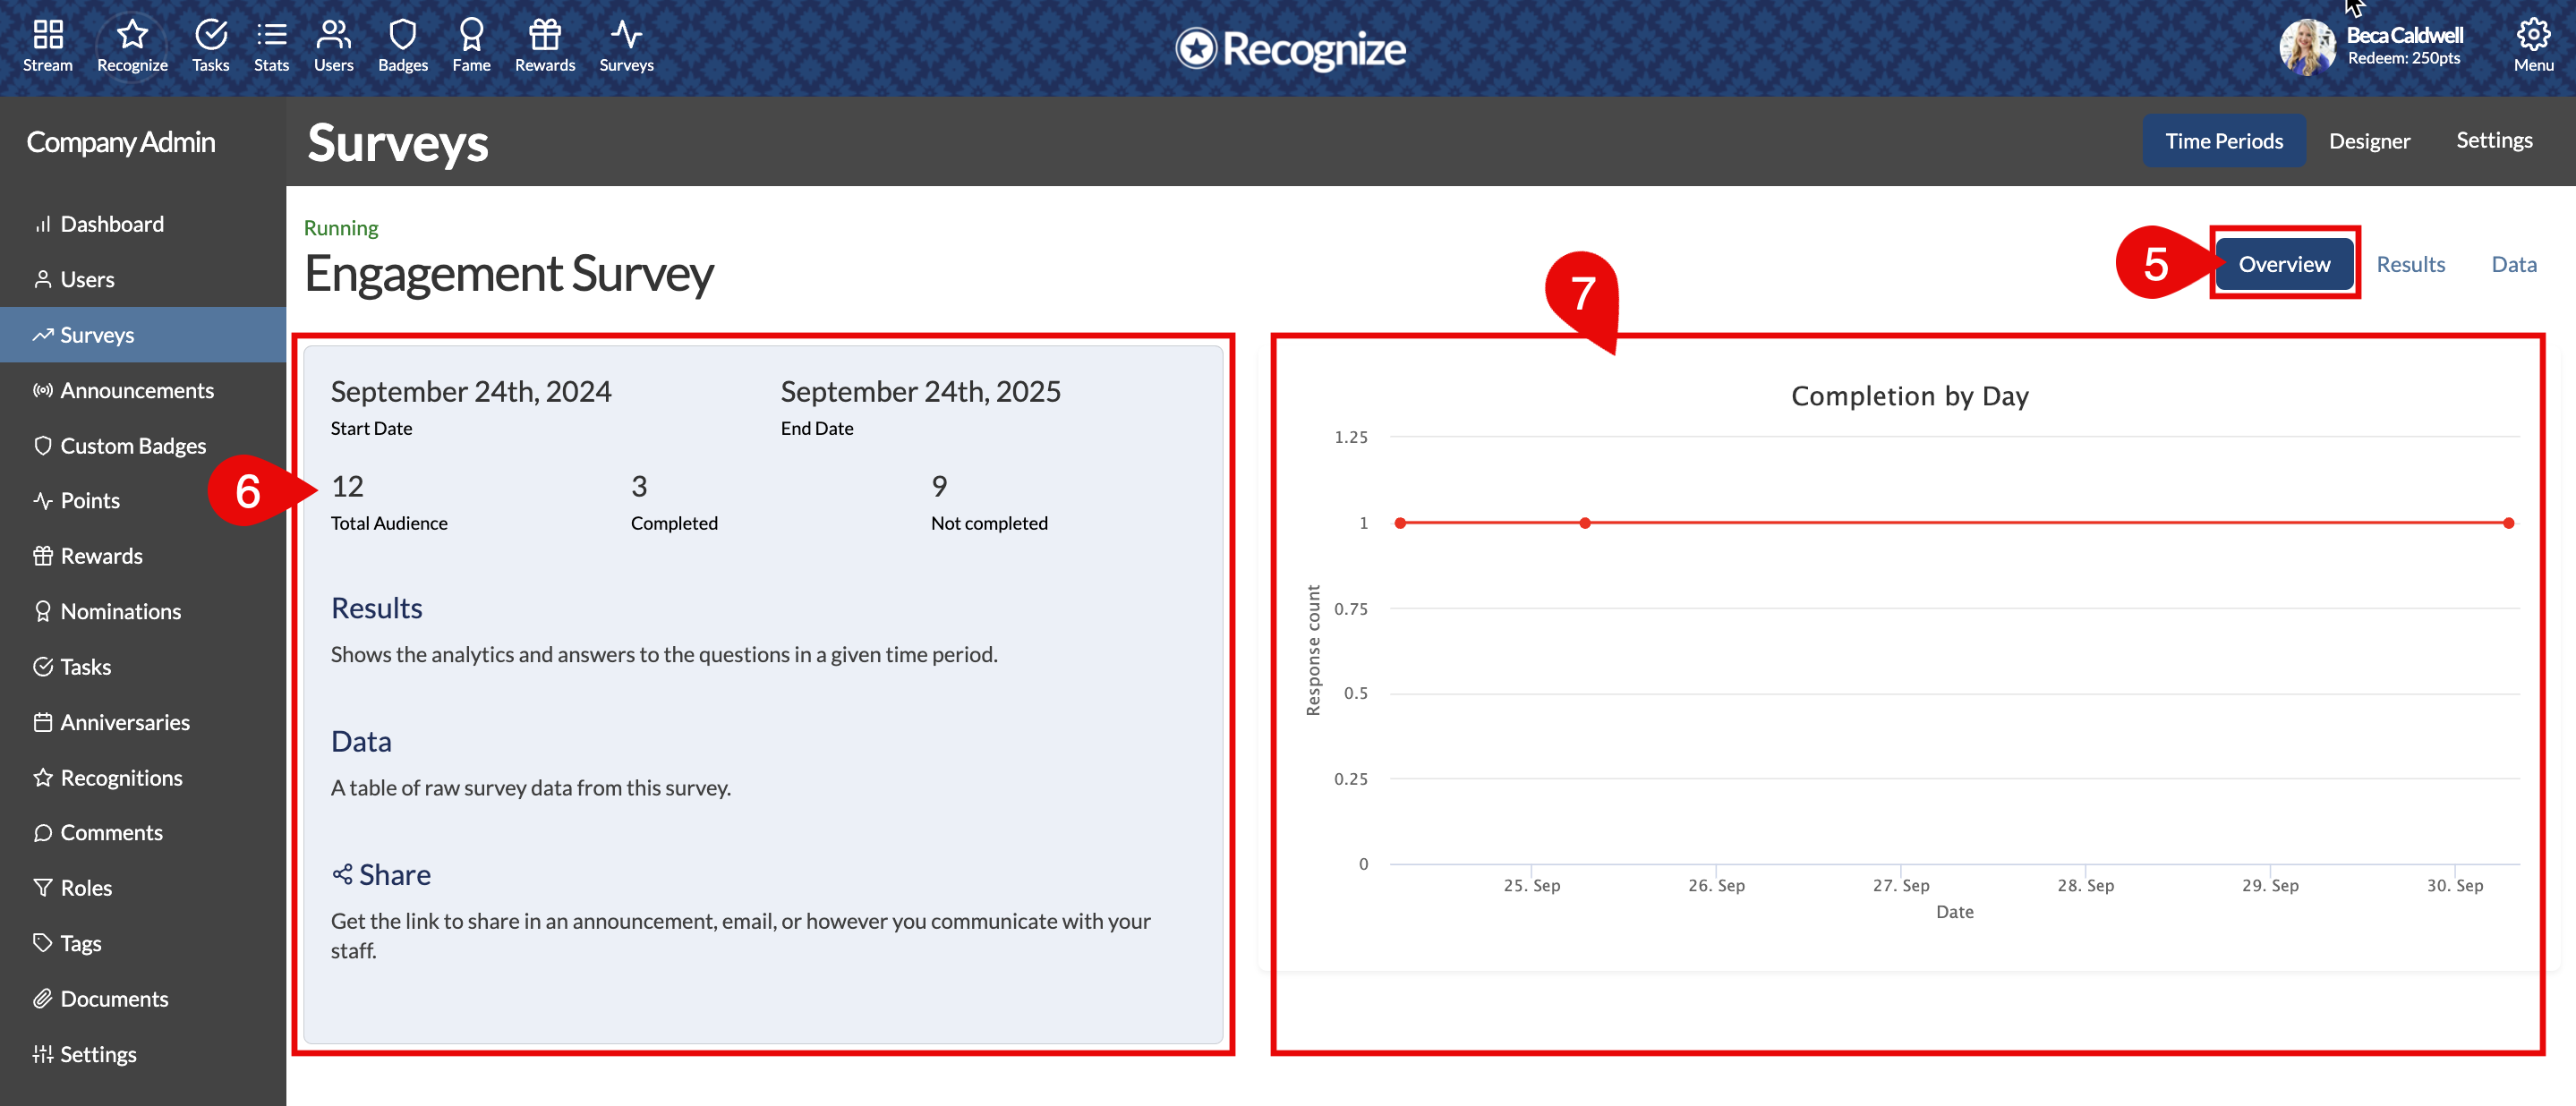Click the Company Admin heading
This screenshot has height=1106, width=2576.
click(x=121, y=142)
